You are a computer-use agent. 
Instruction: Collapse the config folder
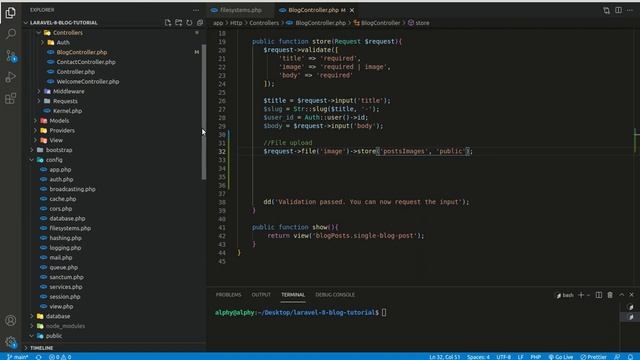tap(54, 160)
